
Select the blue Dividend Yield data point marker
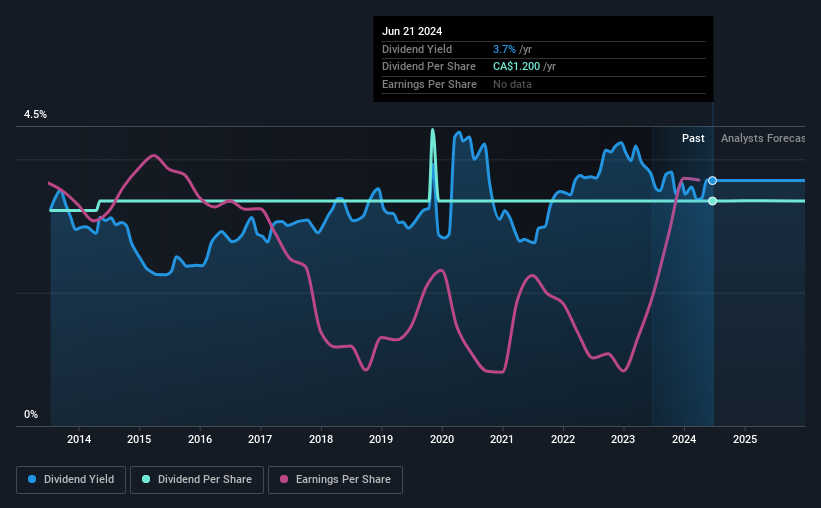point(713,181)
